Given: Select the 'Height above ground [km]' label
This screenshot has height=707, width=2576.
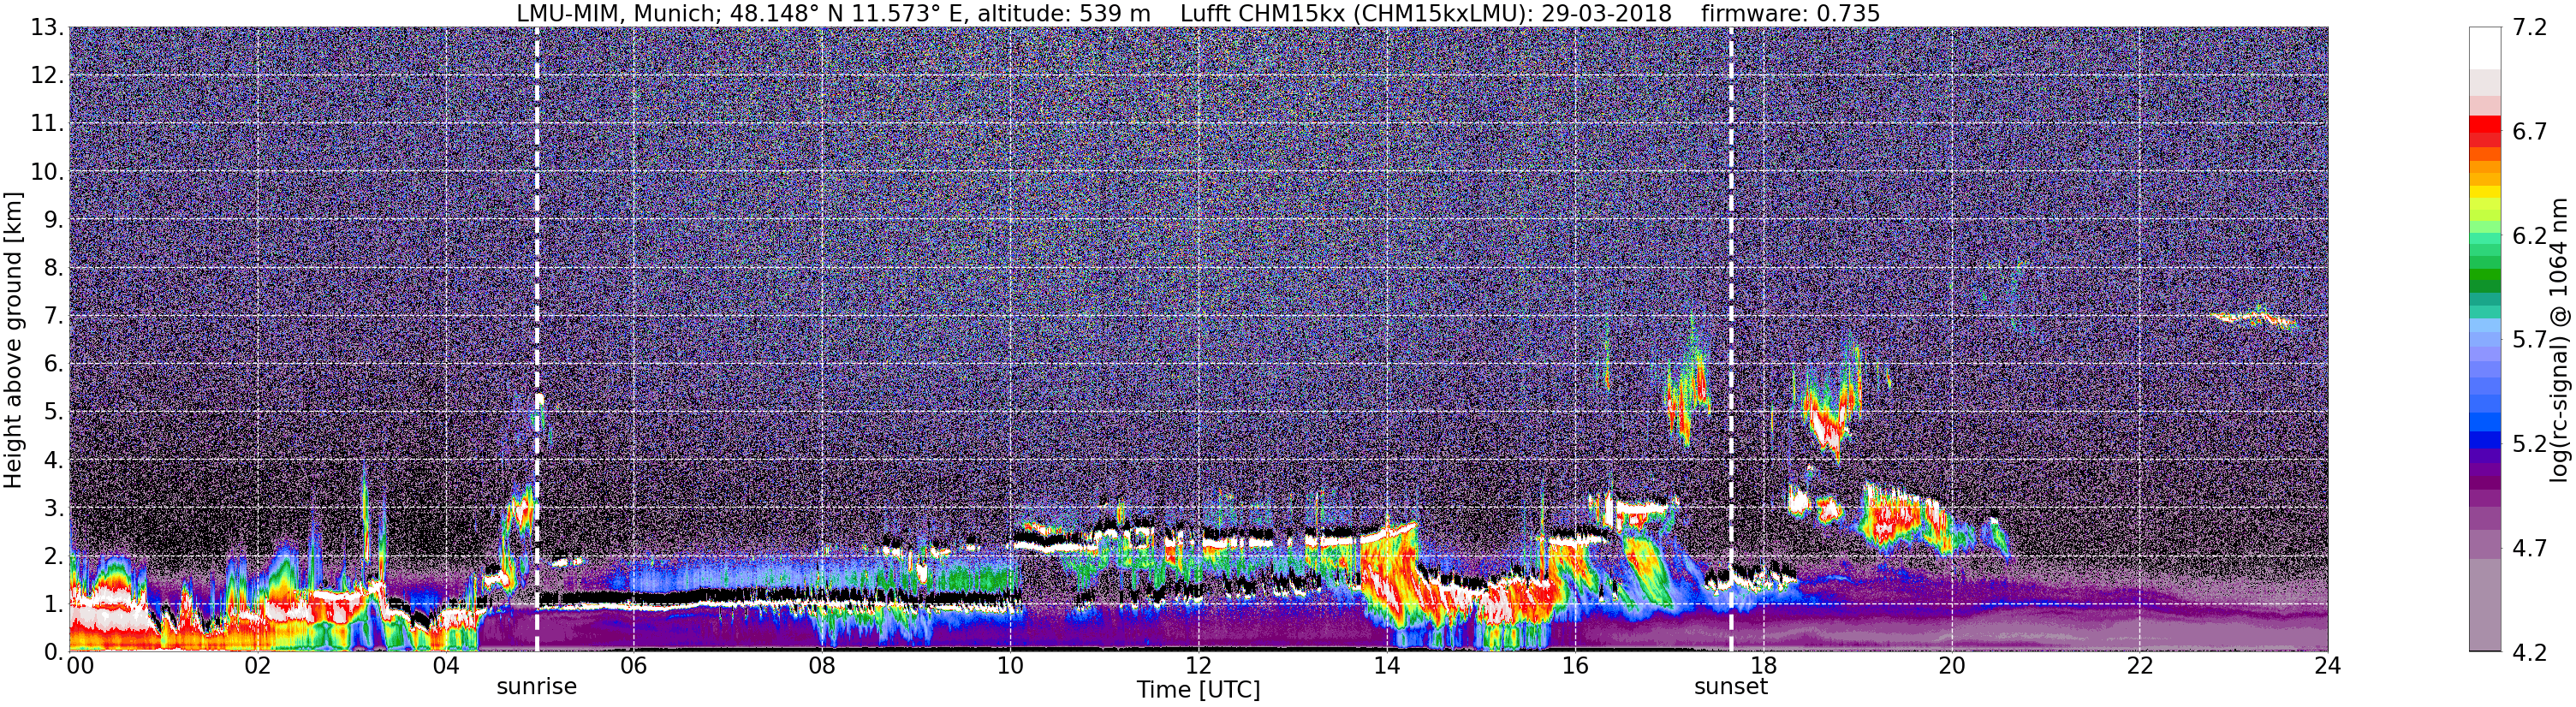Looking at the screenshot, I should pos(13,339).
